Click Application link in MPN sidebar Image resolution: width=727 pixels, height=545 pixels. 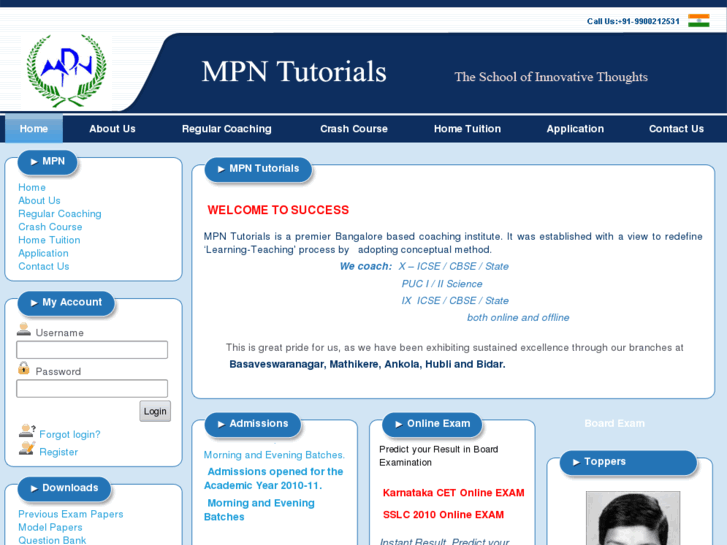(x=44, y=253)
